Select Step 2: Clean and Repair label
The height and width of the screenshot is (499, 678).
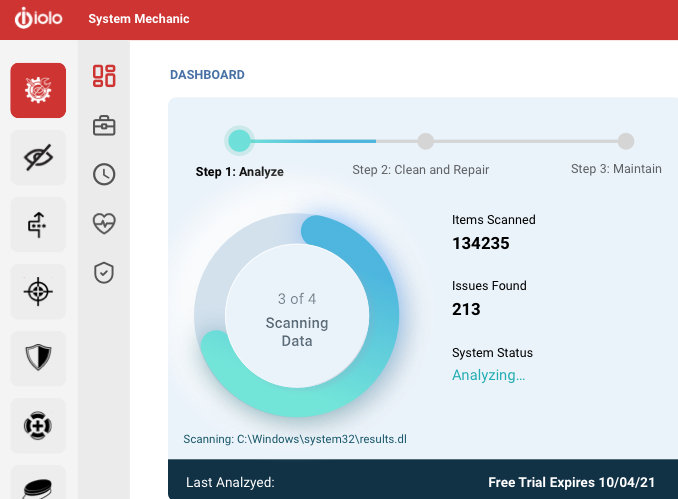[x=421, y=170]
